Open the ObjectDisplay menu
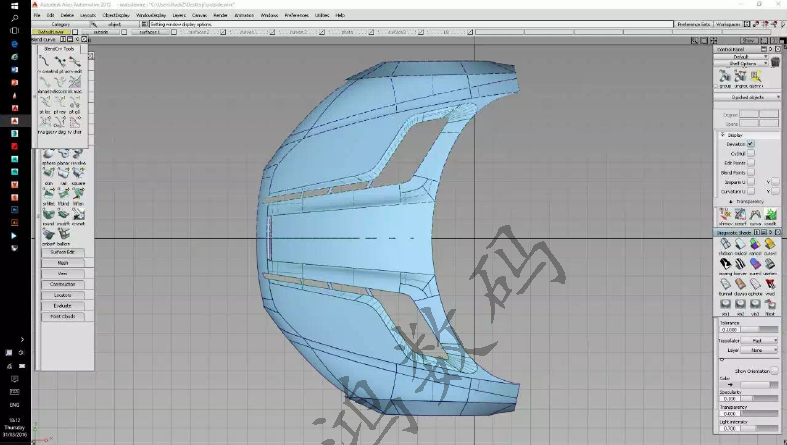The width and height of the screenshot is (787, 445). (x=116, y=16)
